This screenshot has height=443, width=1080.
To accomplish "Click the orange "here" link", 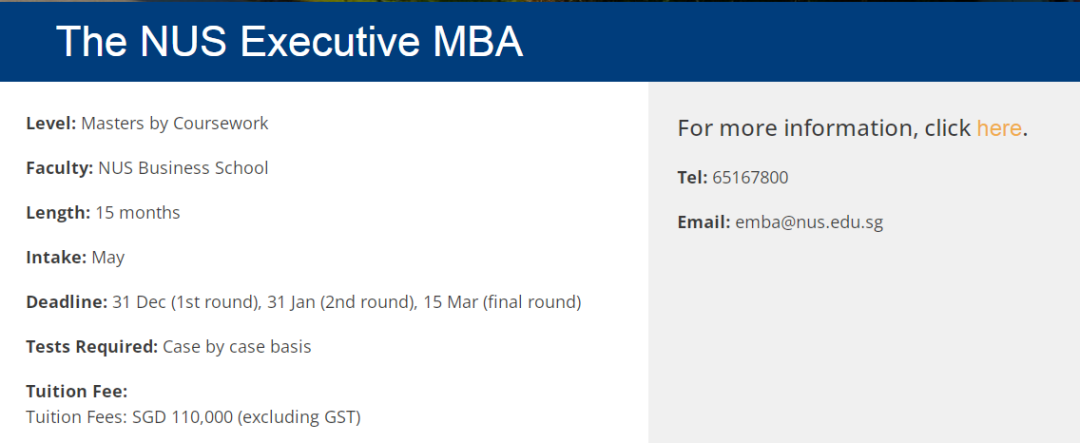I will pos(998,128).
